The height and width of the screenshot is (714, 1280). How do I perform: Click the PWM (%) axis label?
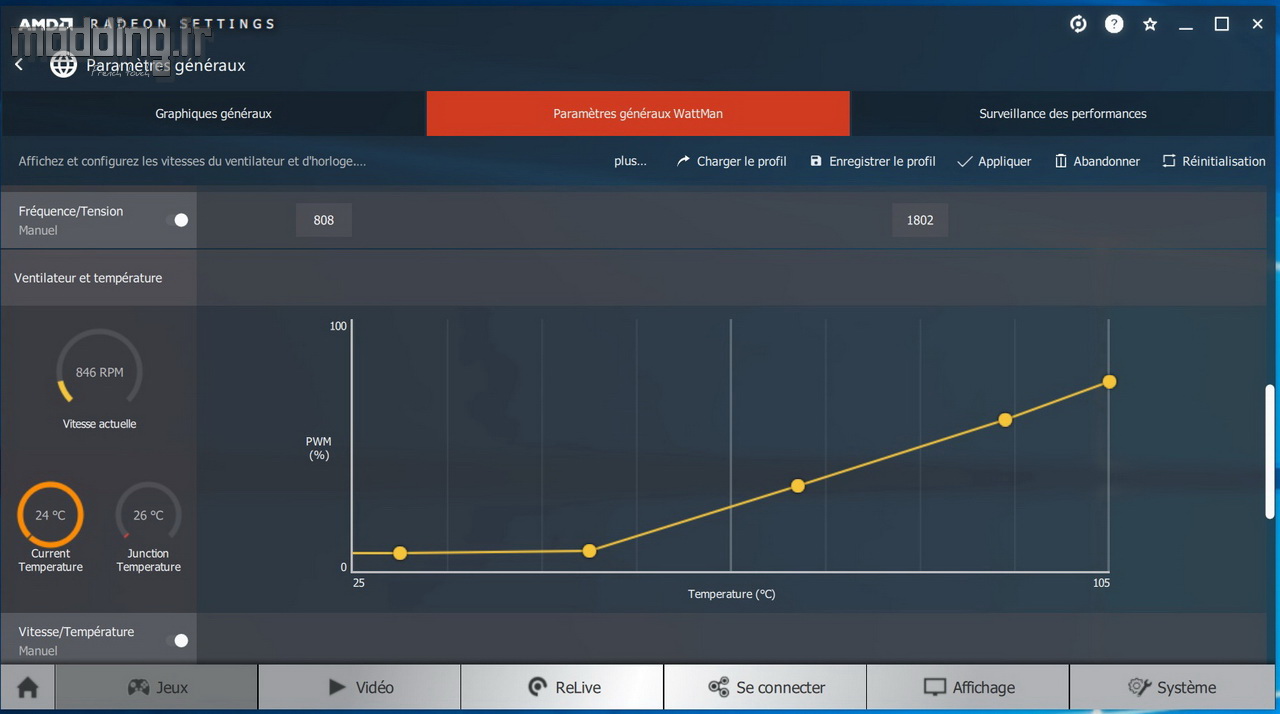[319, 448]
